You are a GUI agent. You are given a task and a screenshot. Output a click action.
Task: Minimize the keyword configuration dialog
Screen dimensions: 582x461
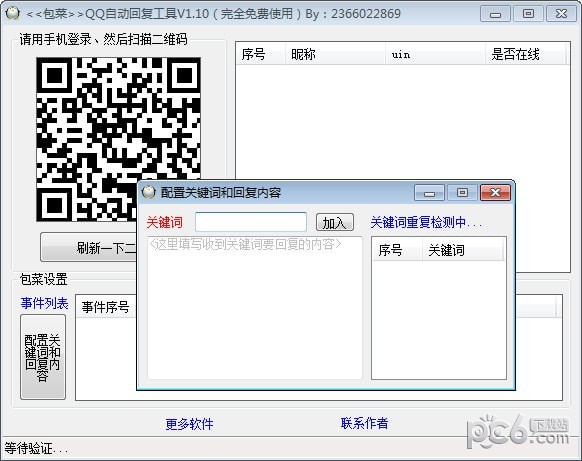coord(429,193)
